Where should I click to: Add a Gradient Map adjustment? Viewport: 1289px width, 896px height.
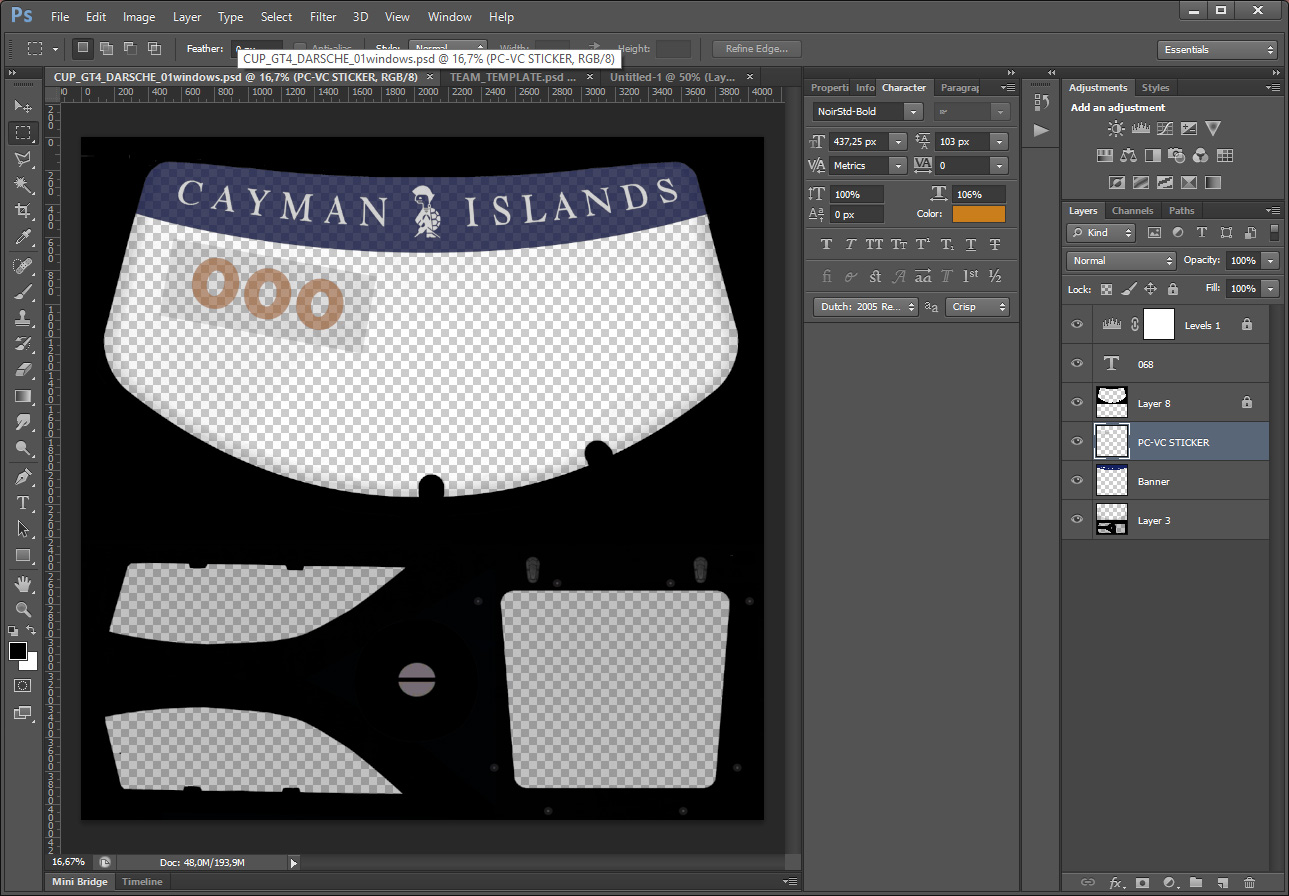1213,183
